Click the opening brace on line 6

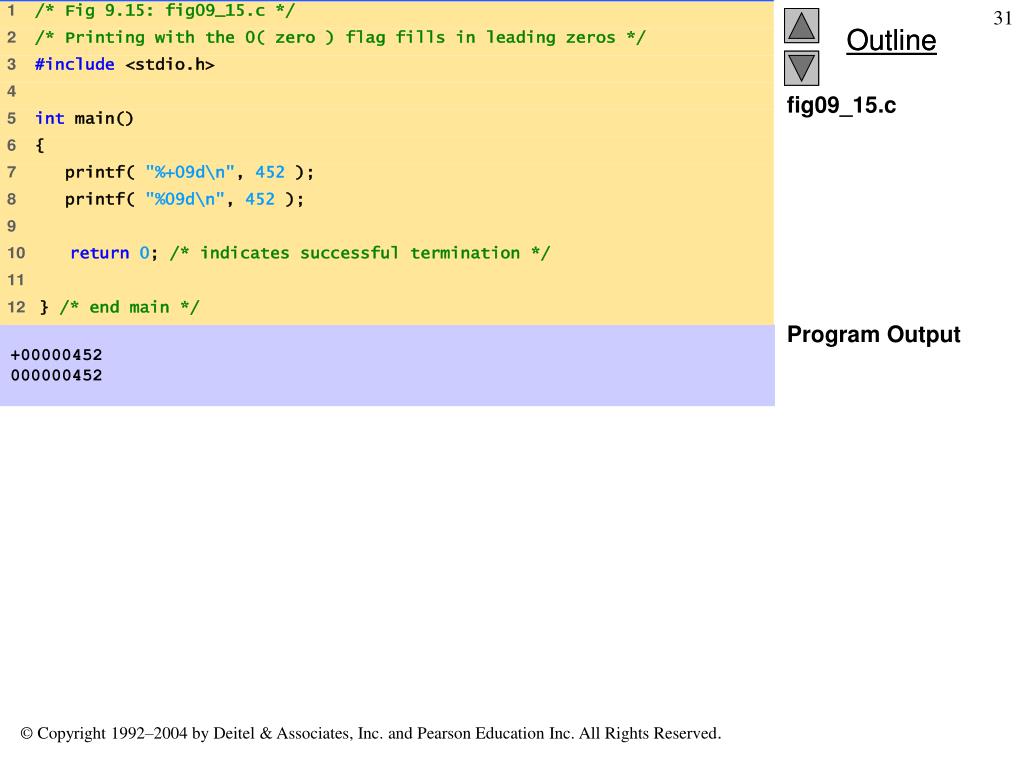40,145
